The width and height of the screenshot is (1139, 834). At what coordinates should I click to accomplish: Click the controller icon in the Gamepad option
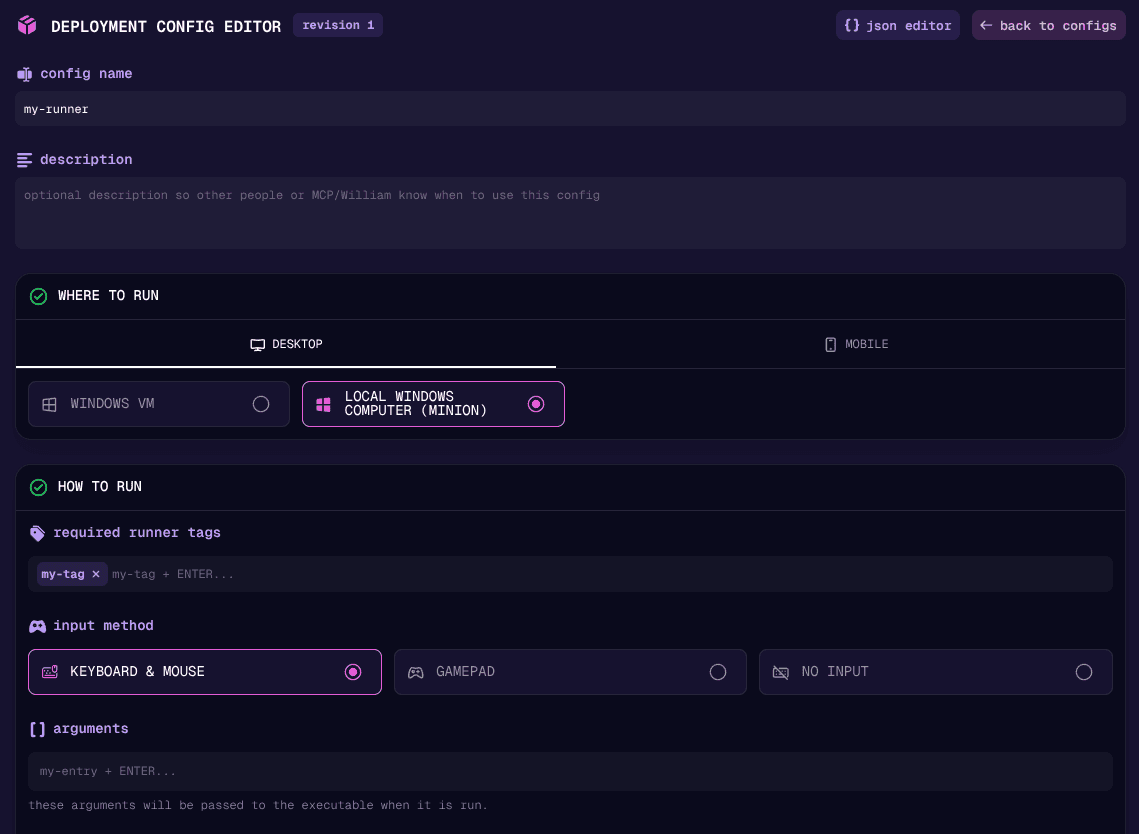pyautogui.click(x=416, y=672)
